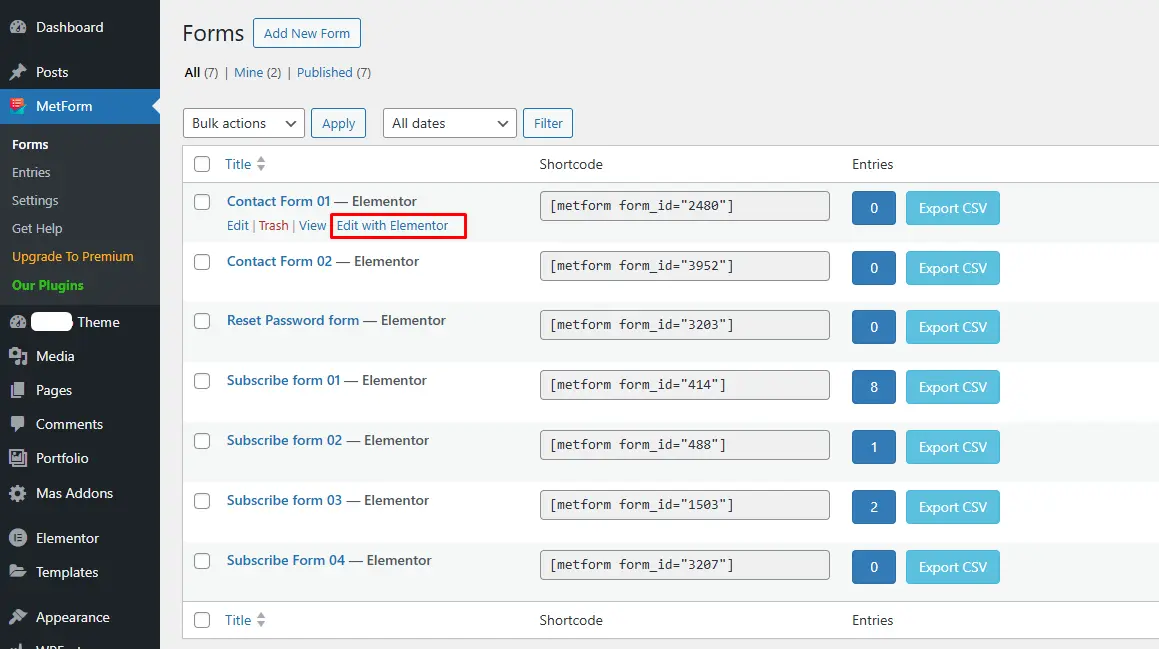Screen dimensions: 1159x649
Task: Click the Appearance paintbrush icon
Action: click(x=18, y=617)
